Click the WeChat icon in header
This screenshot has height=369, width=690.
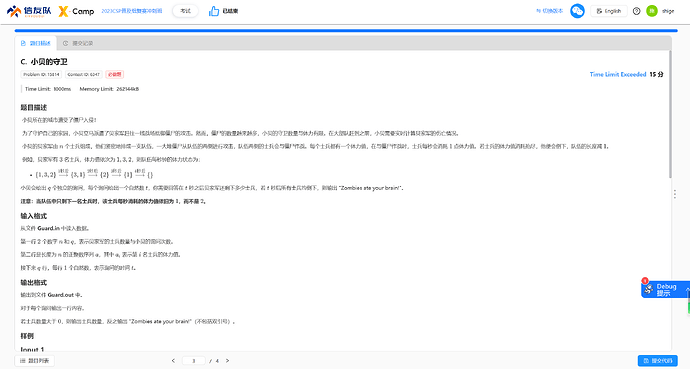[577, 11]
